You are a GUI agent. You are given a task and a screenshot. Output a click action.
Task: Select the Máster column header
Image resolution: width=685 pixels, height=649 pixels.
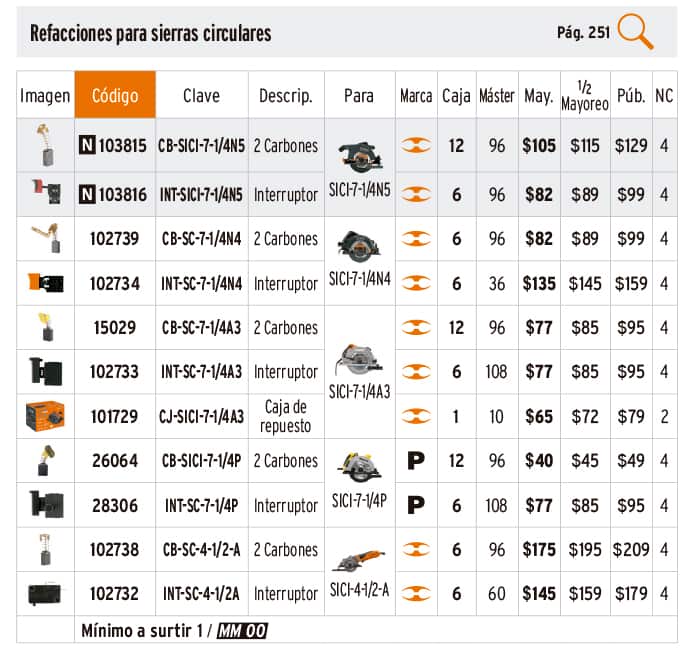[497, 95]
